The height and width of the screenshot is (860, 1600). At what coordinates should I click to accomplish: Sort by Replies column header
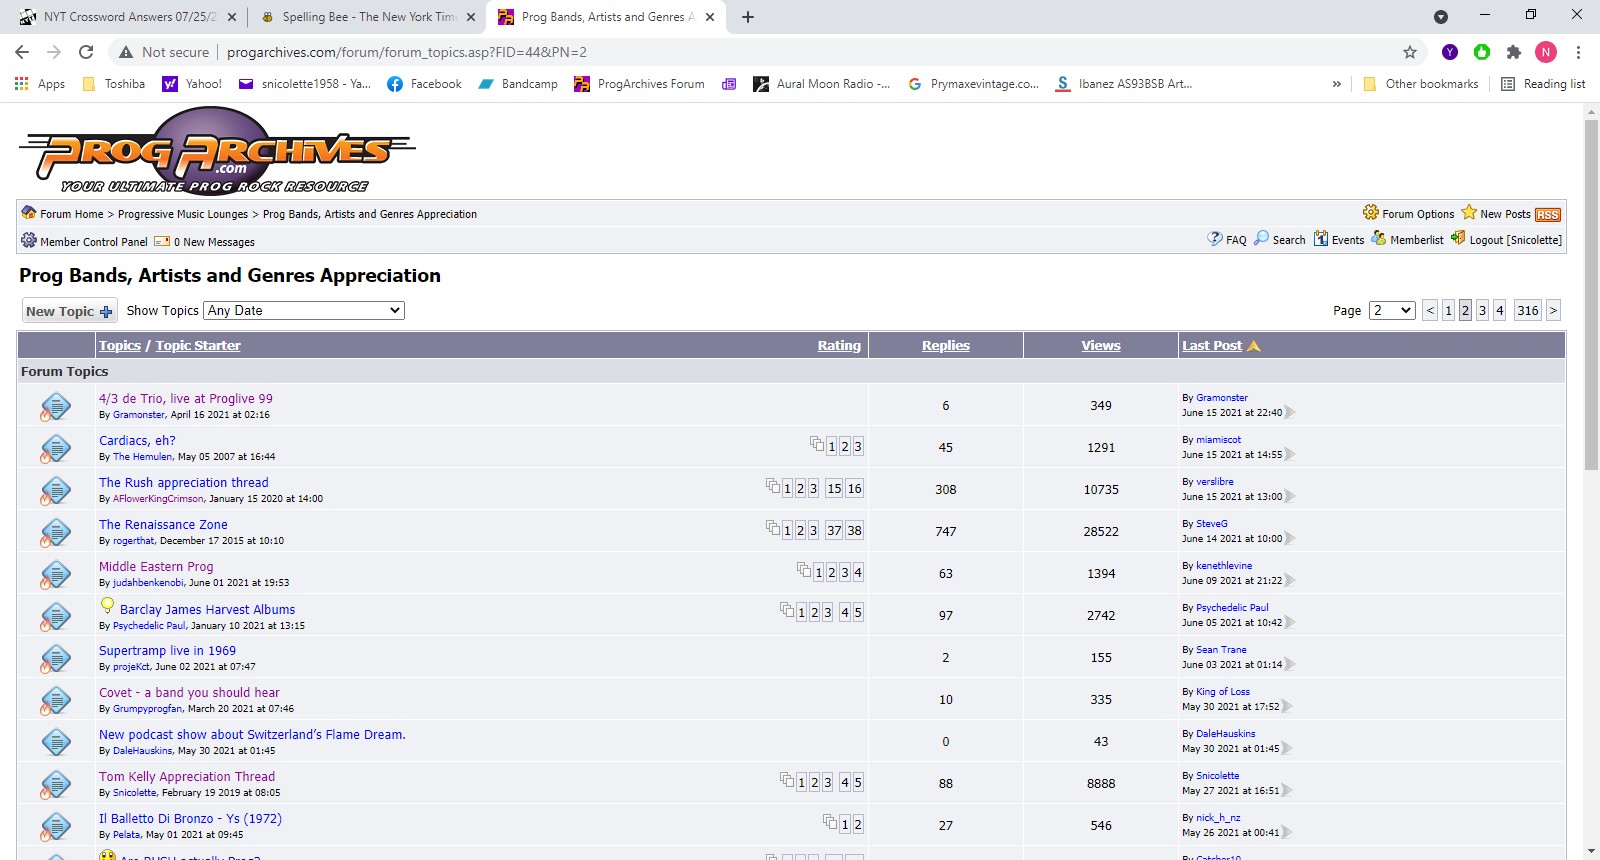point(946,345)
